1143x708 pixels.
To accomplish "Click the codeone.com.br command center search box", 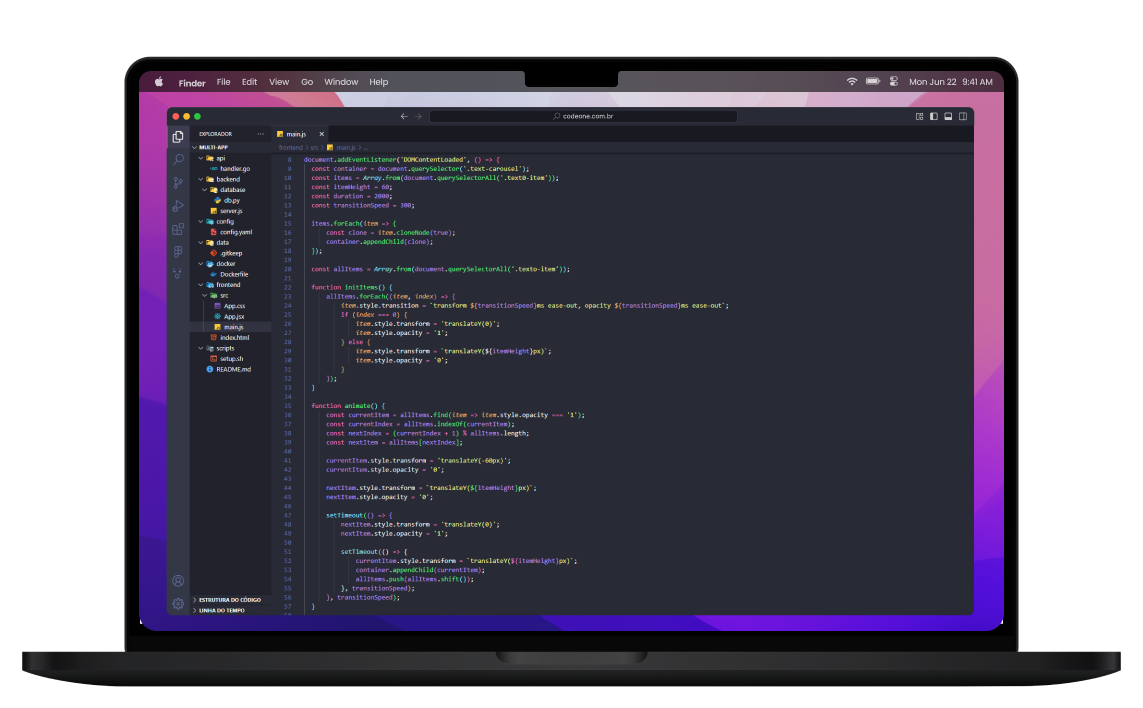I will (584, 116).
